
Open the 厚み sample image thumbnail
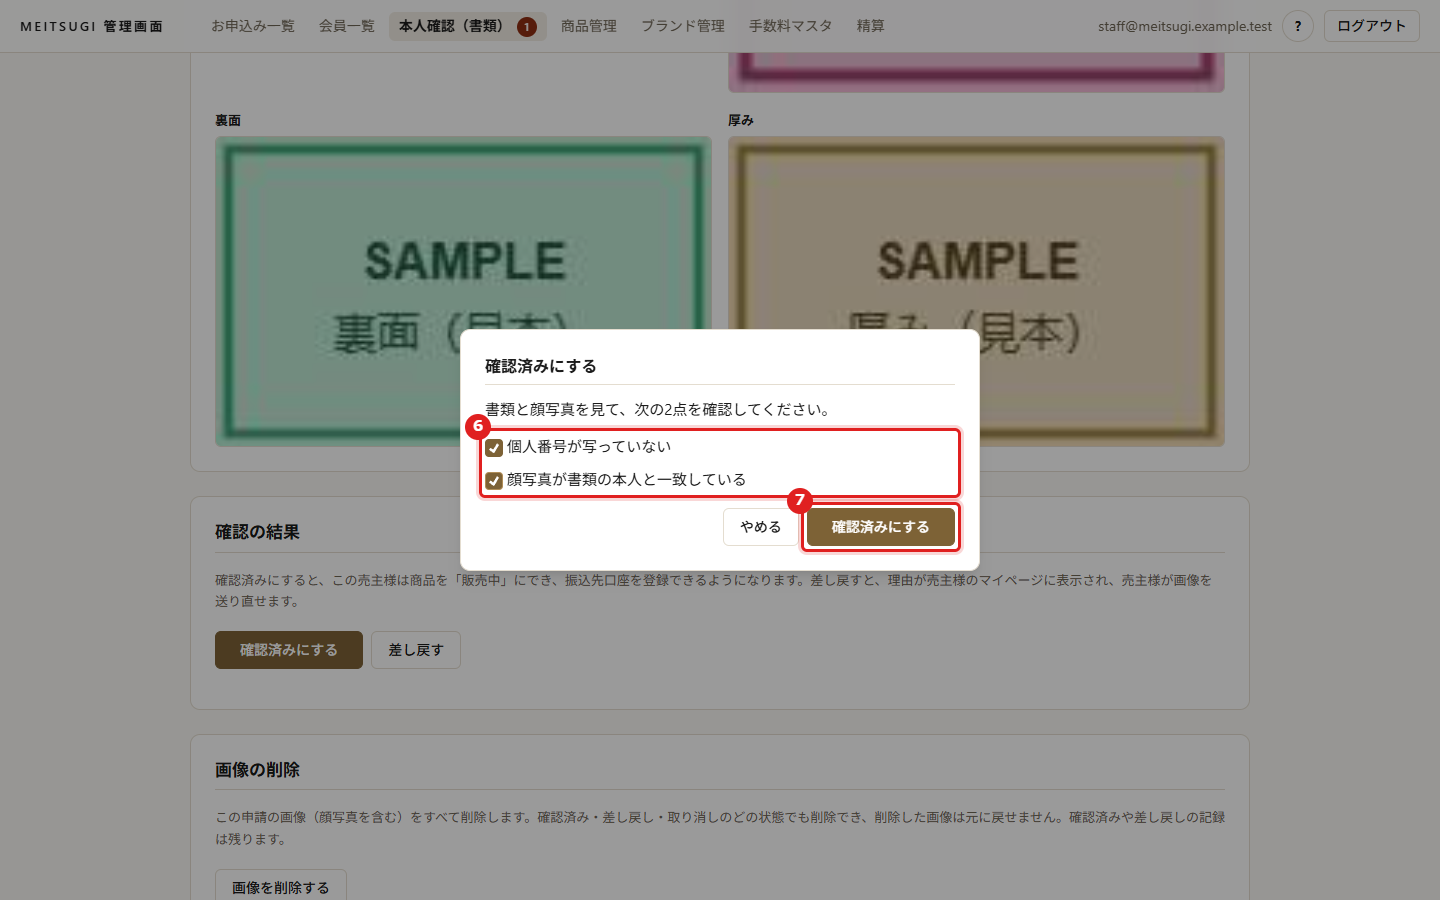coord(977,291)
